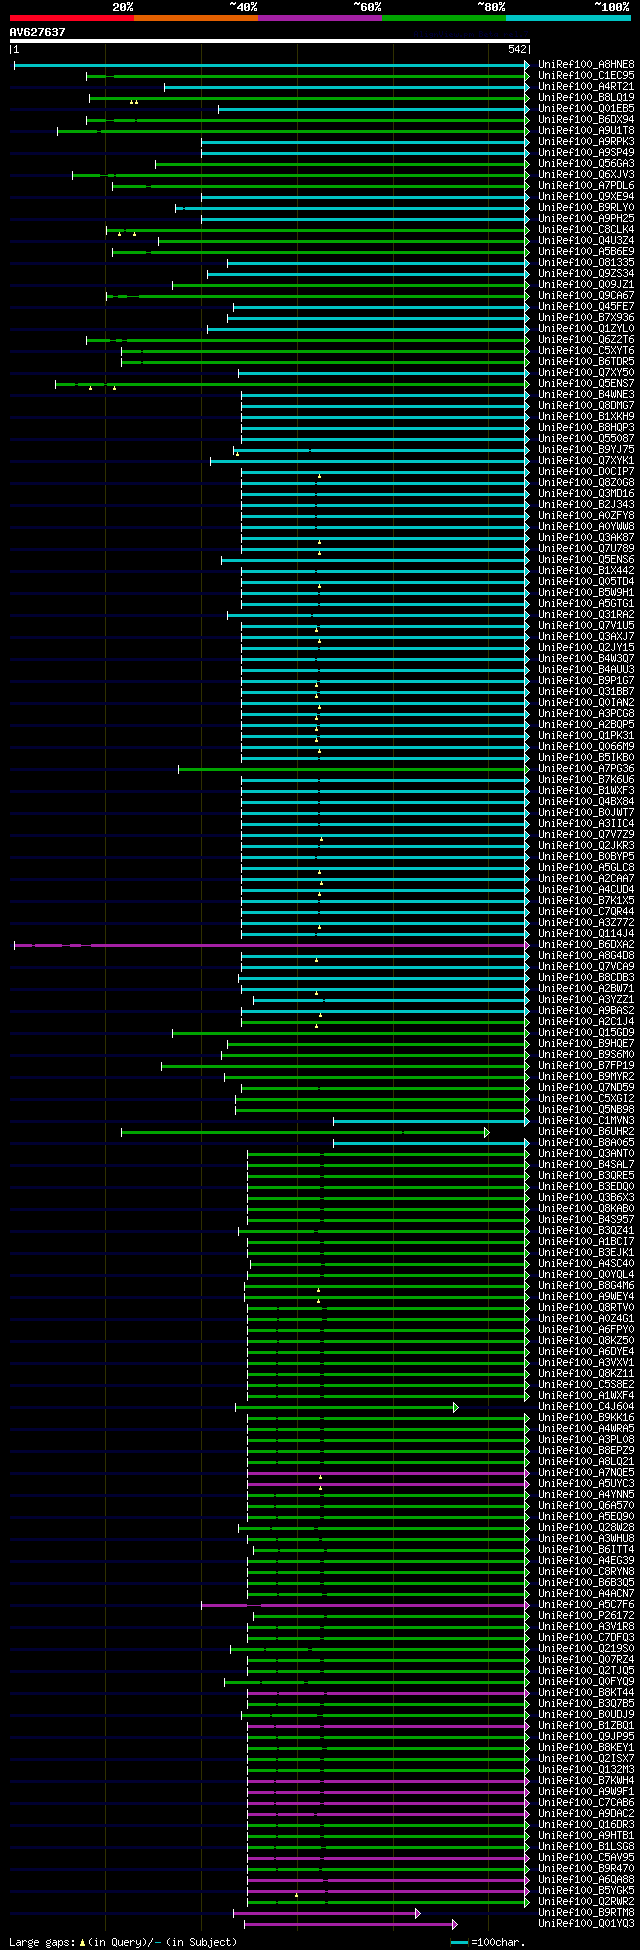Select the UniRef100_Q15GD9 label
The height and width of the screenshot is (1950, 640).
[x=586, y=1032]
